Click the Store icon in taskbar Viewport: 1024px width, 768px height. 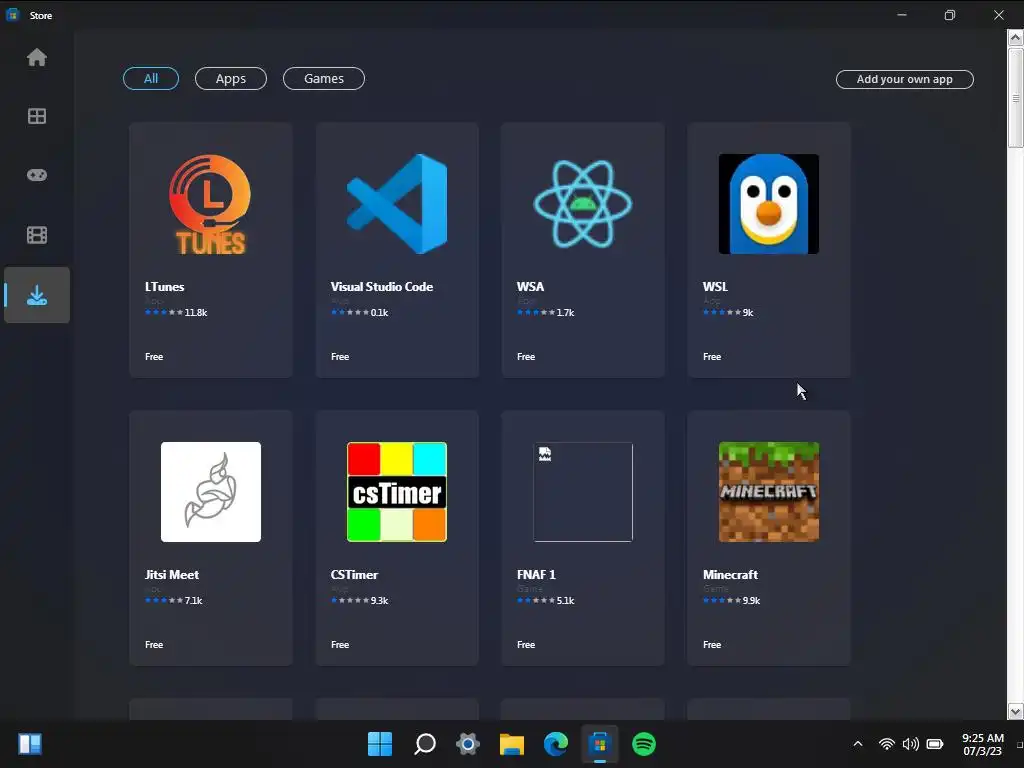(600, 744)
